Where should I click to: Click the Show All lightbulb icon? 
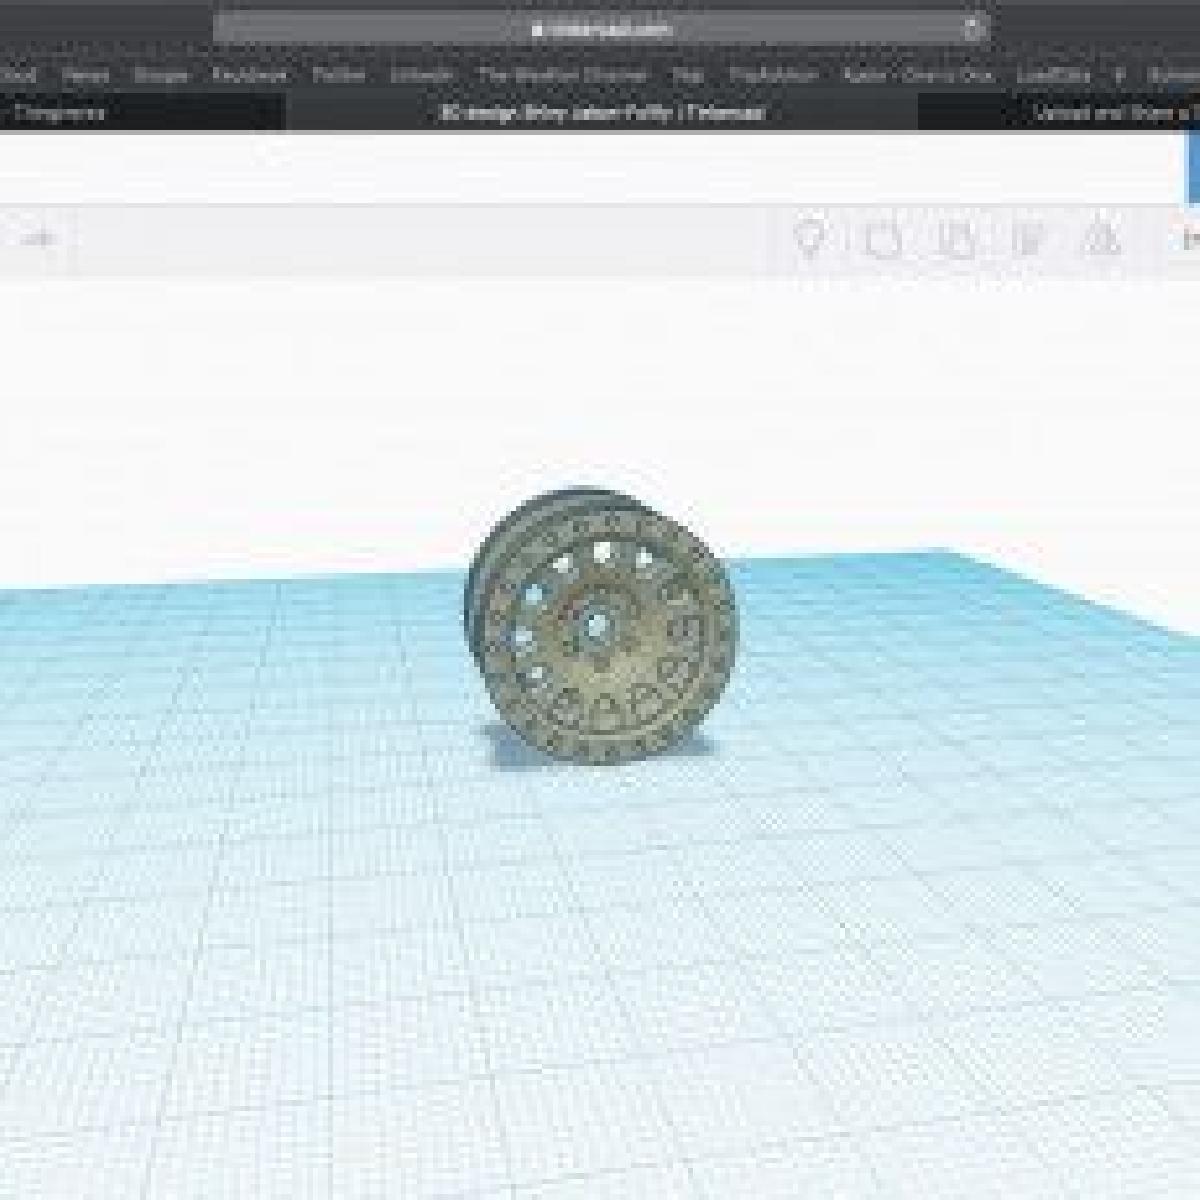[810, 239]
